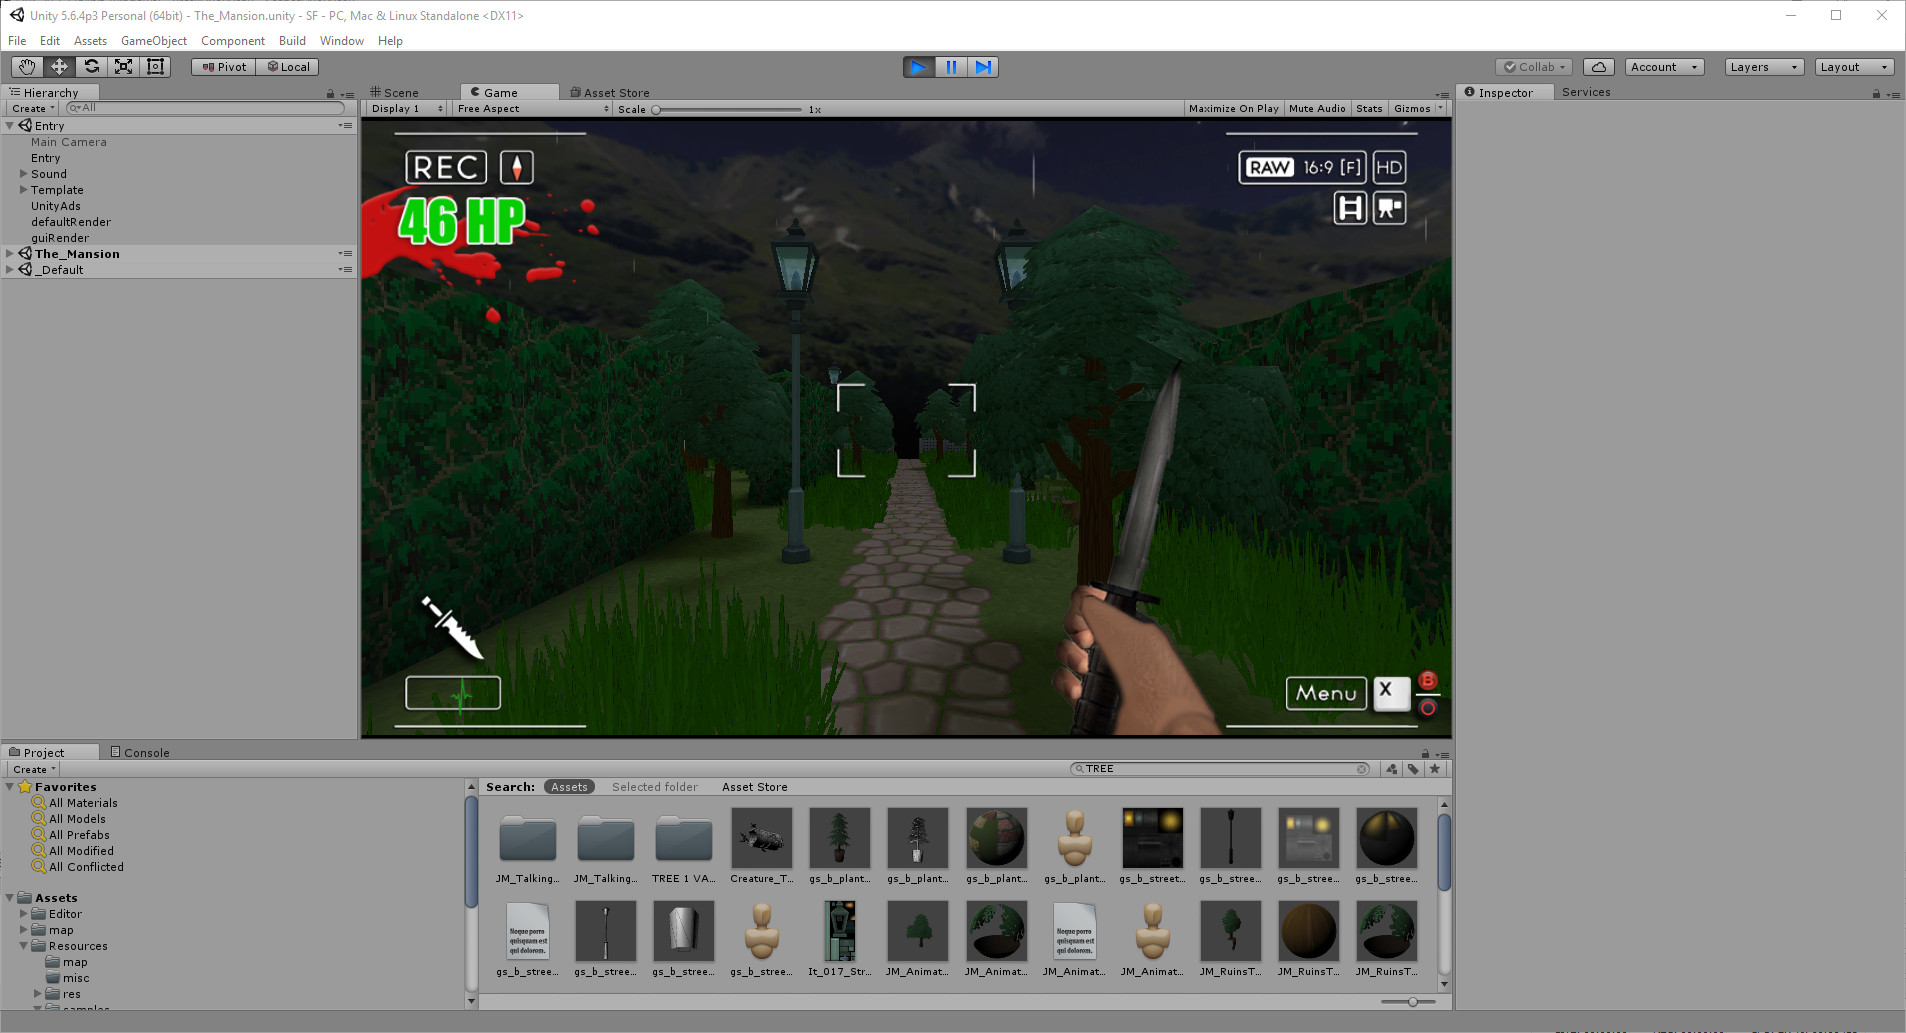This screenshot has width=1906, height=1033.
Task: Select the Rotate tool
Action: coord(91,66)
